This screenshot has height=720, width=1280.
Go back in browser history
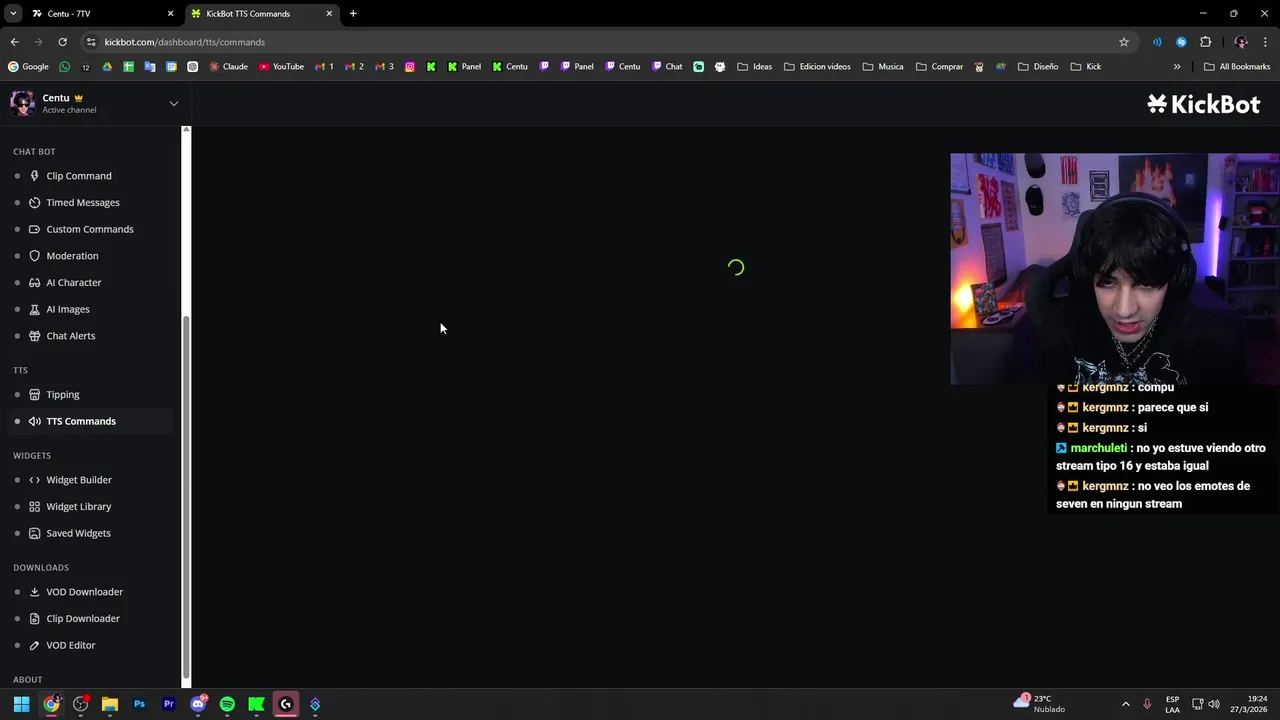[14, 42]
